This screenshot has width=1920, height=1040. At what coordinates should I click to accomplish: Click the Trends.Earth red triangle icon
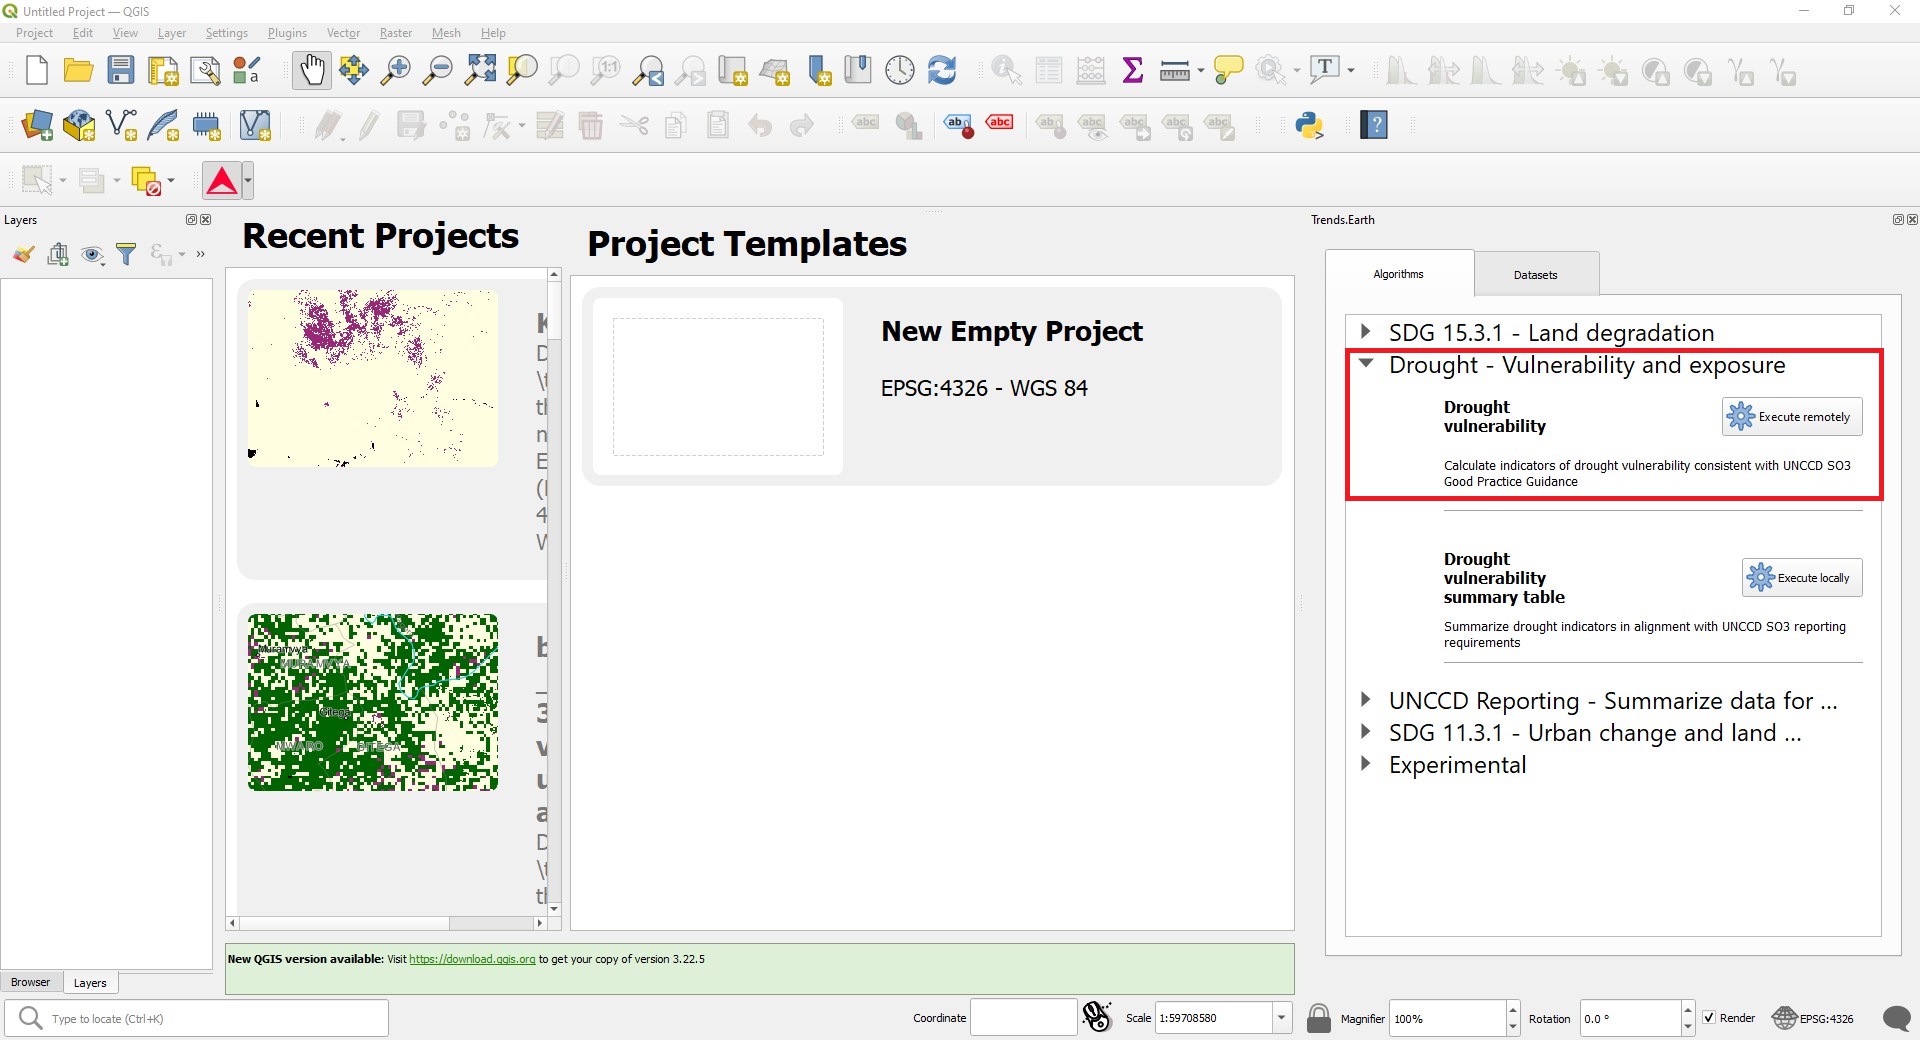tap(221, 181)
